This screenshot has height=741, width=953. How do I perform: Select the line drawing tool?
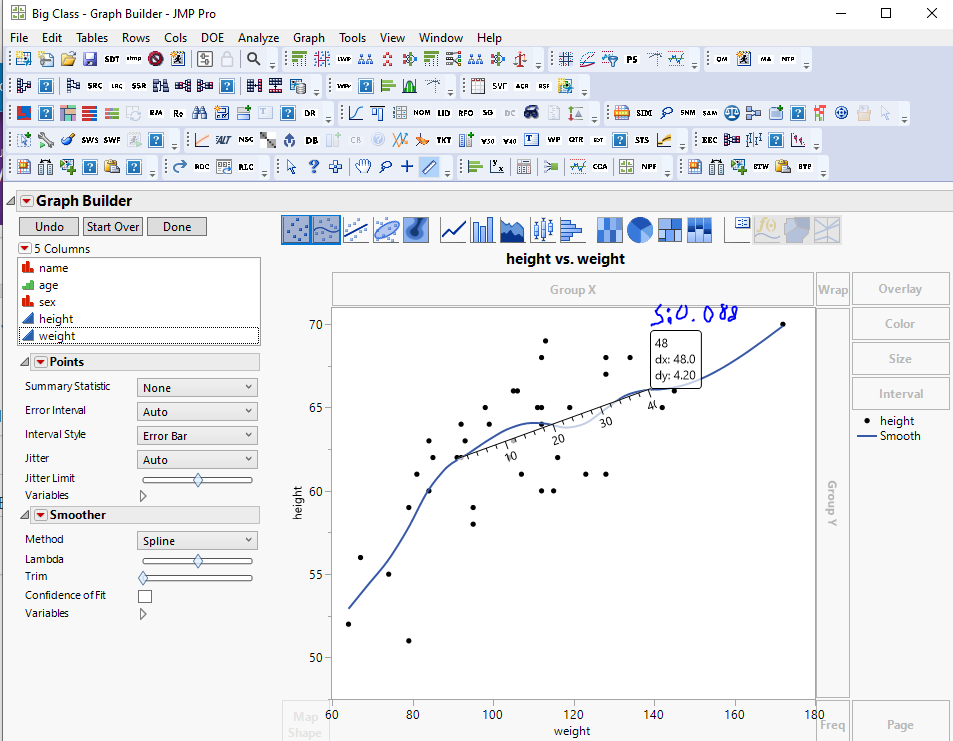click(429, 167)
